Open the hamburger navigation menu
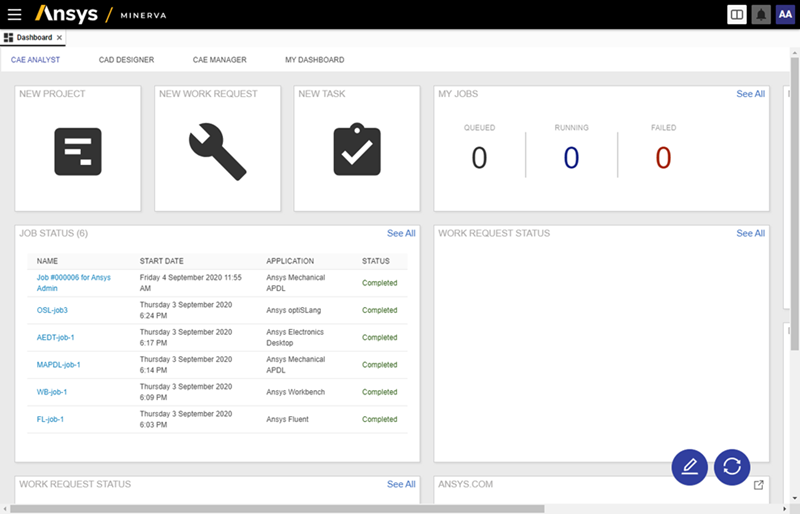 tap(14, 14)
